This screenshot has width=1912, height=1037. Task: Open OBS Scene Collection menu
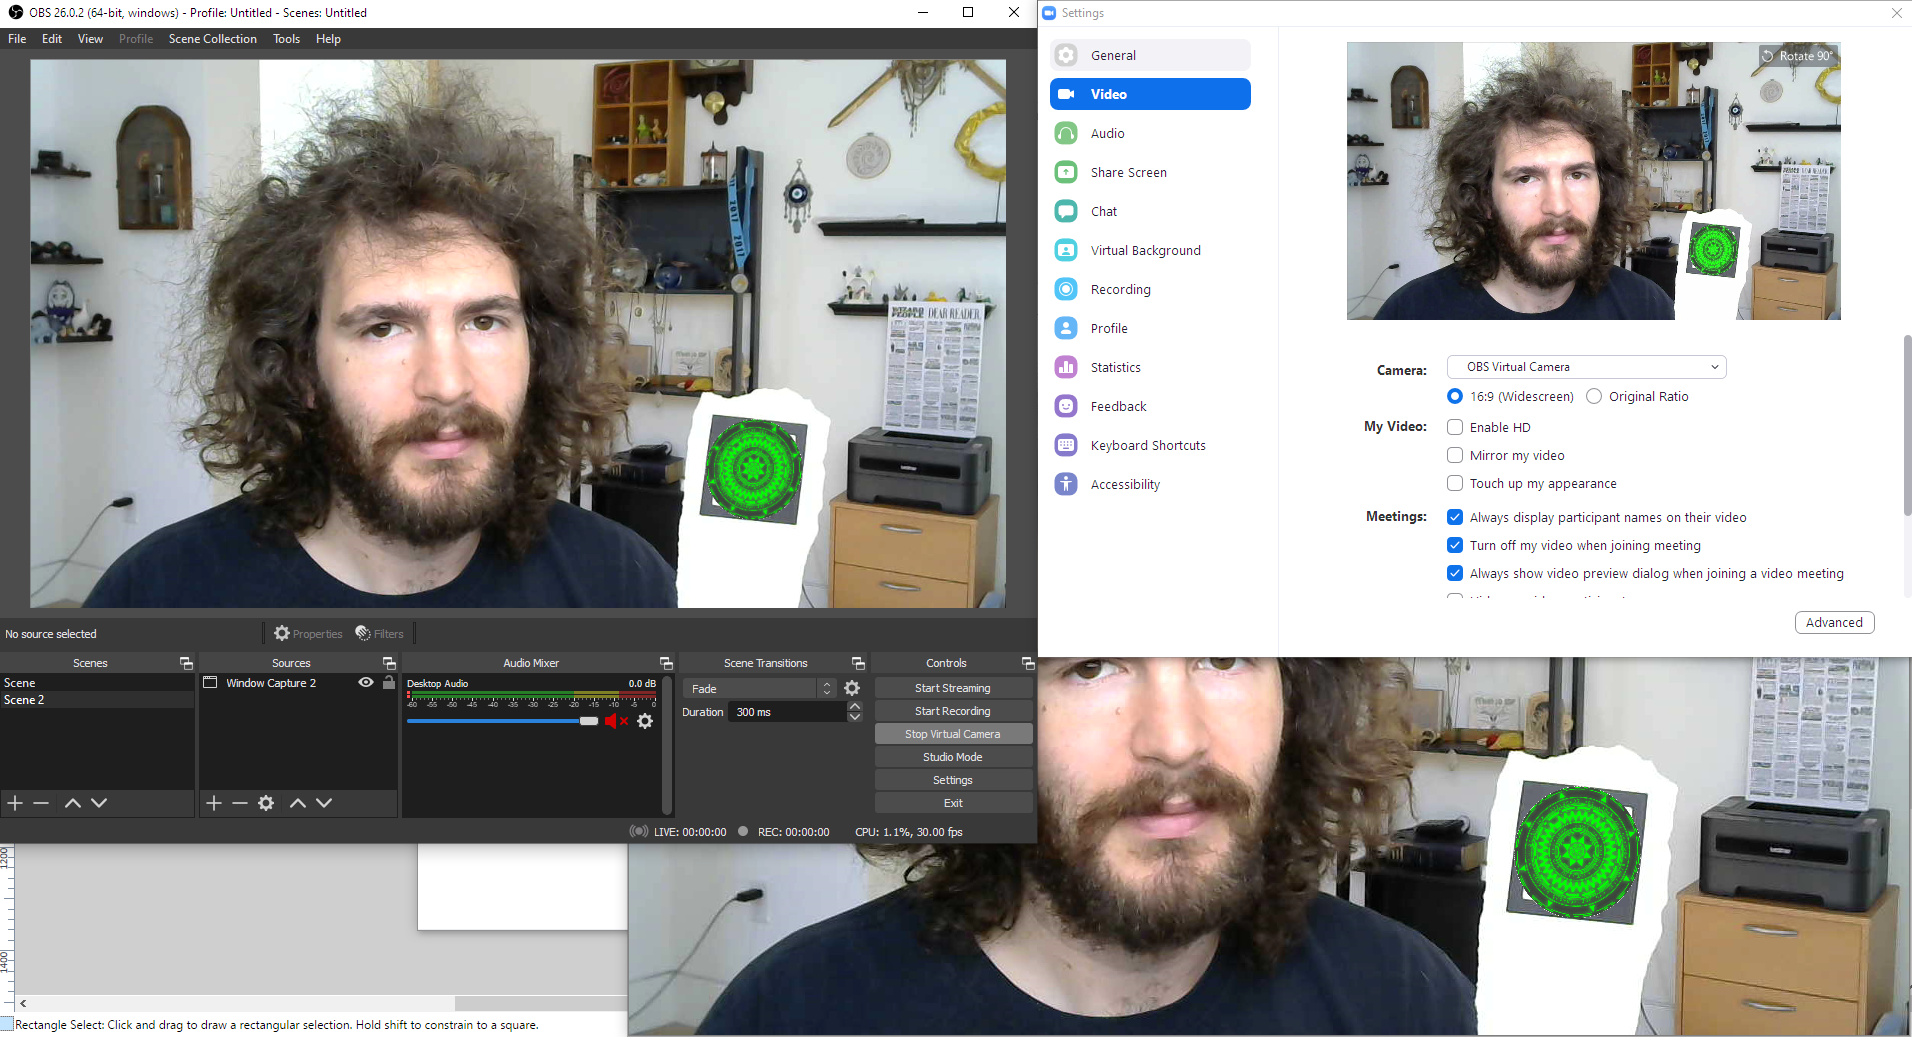(x=212, y=39)
